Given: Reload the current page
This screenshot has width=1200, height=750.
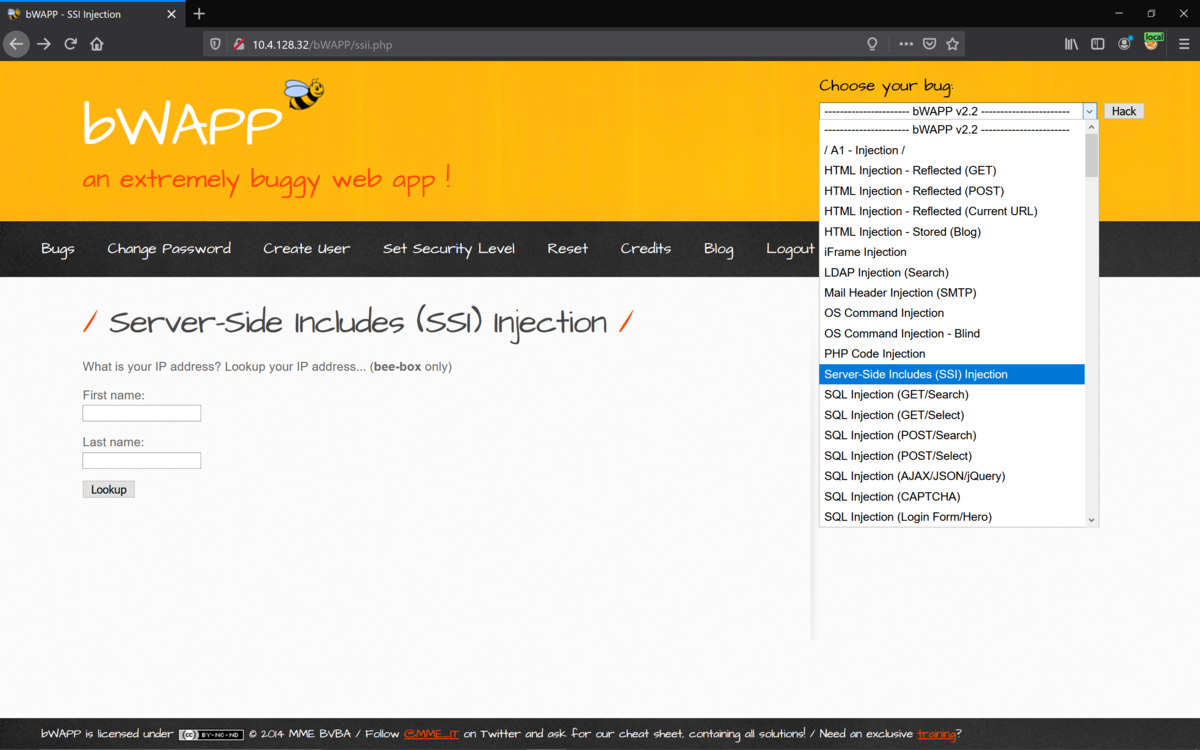Looking at the screenshot, I should [70, 44].
